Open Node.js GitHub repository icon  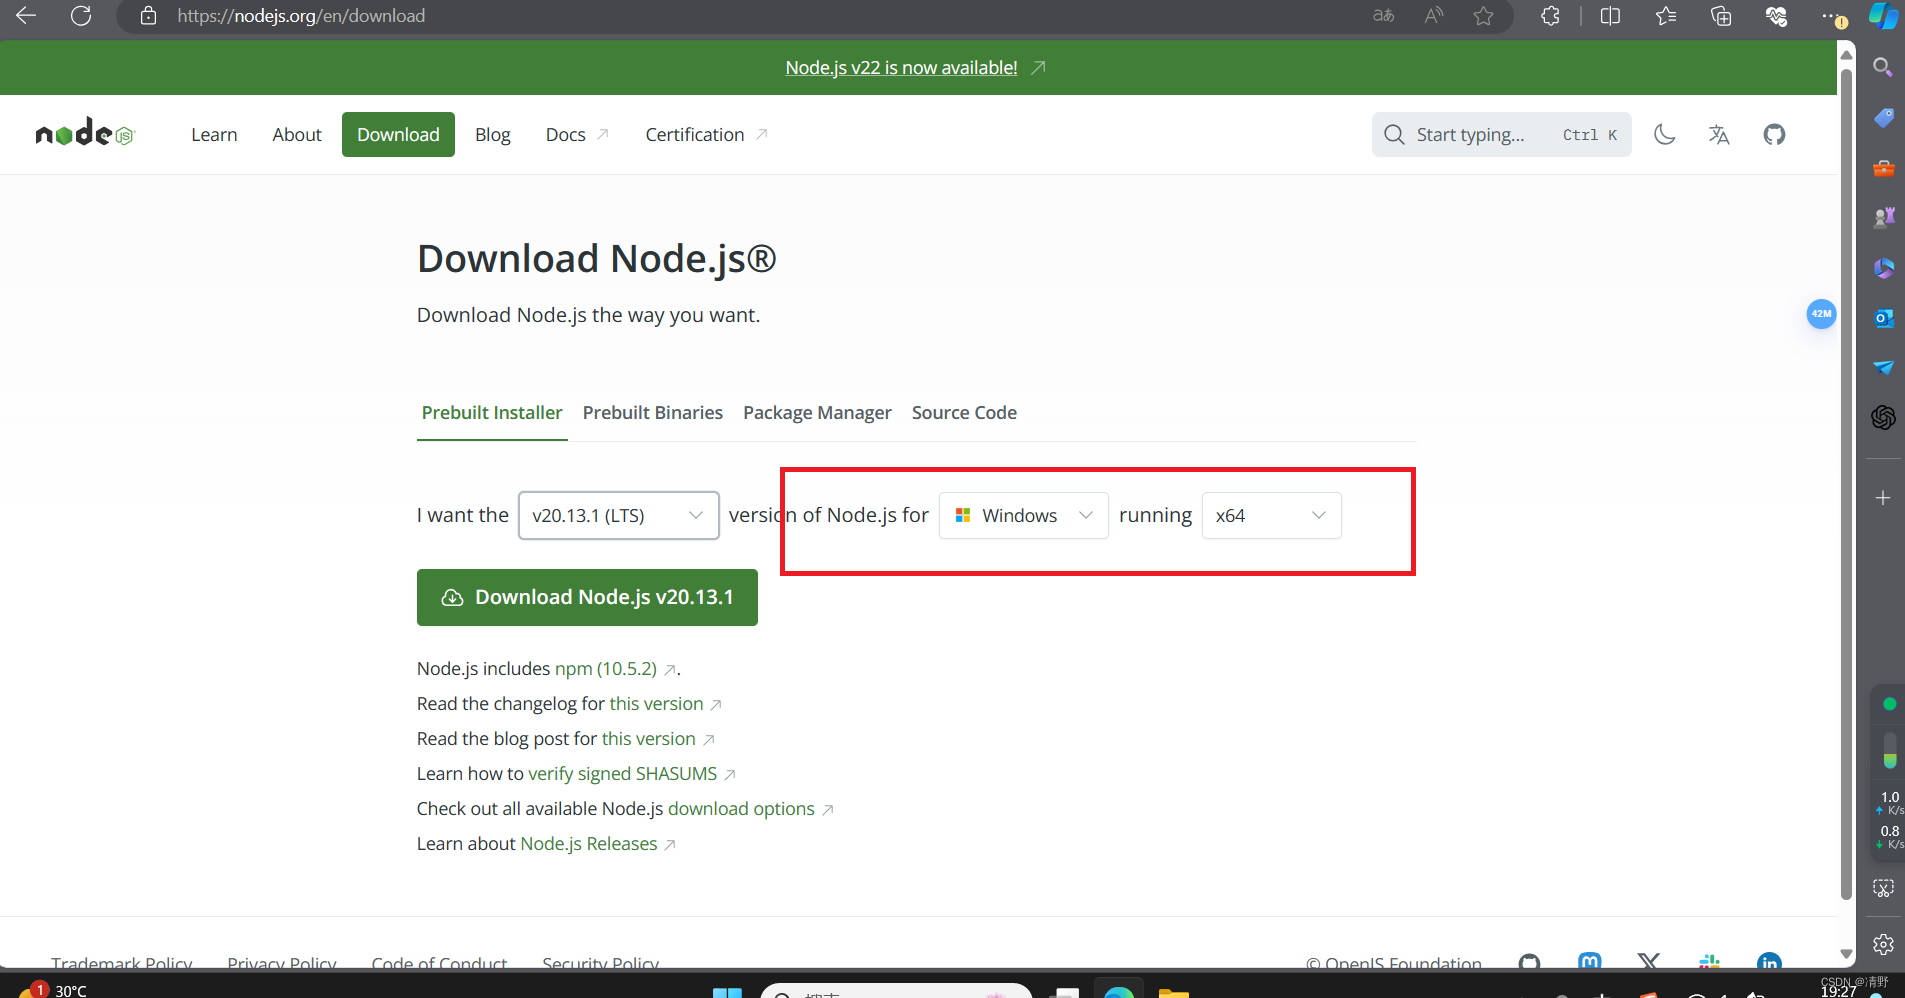[x=1774, y=134]
